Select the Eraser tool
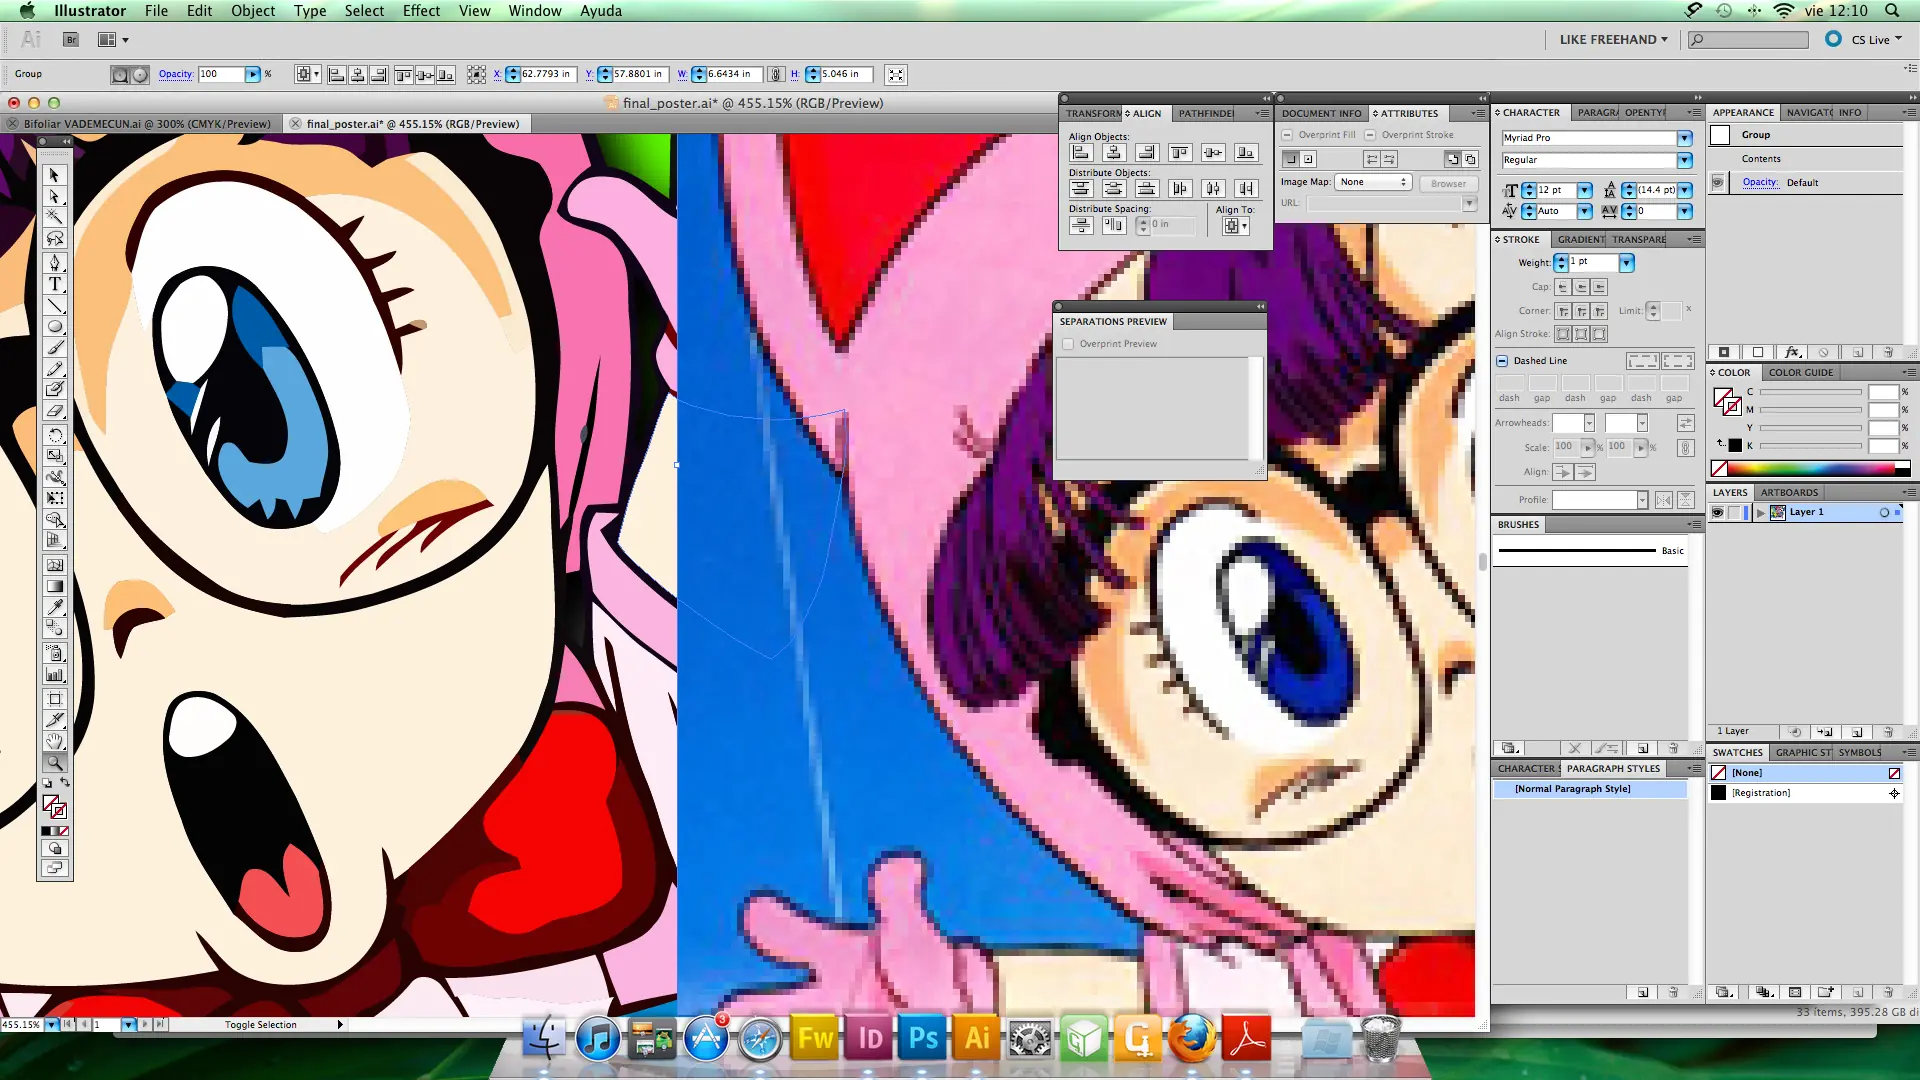 point(55,411)
